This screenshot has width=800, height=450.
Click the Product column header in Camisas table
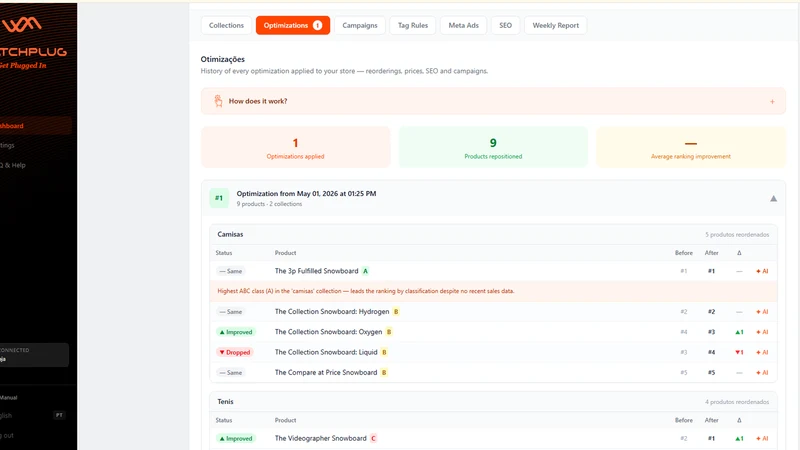point(285,253)
